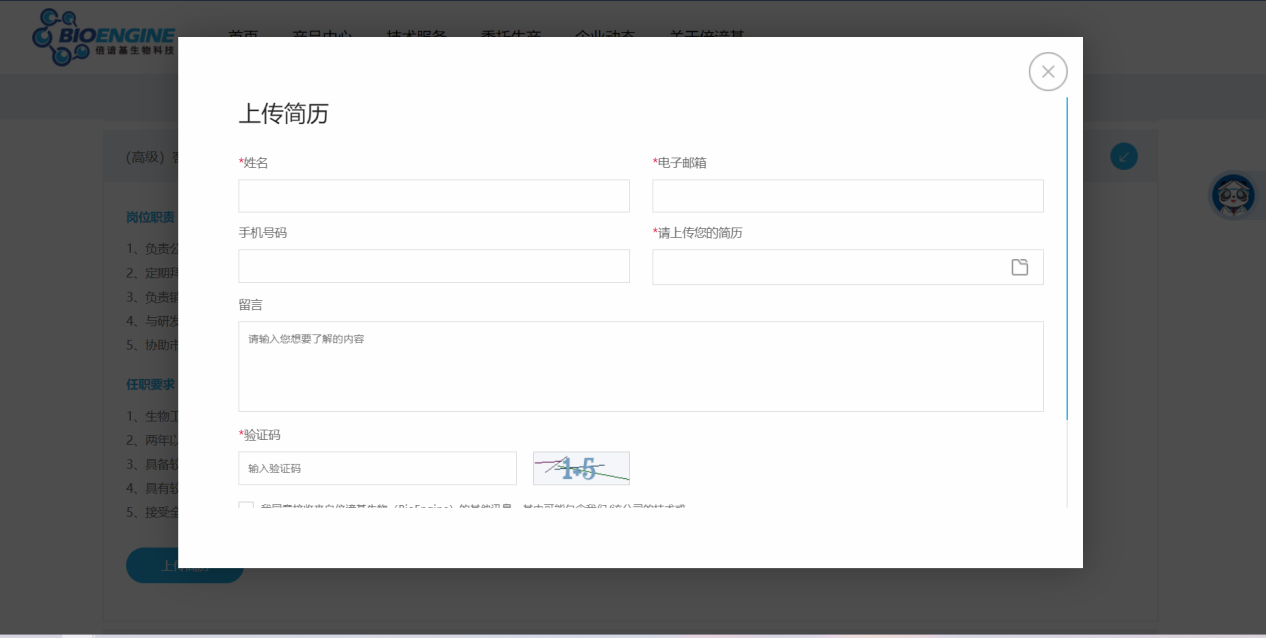
Task: Click the blue collapse arrow on job listing
Action: pyautogui.click(x=1124, y=156)
